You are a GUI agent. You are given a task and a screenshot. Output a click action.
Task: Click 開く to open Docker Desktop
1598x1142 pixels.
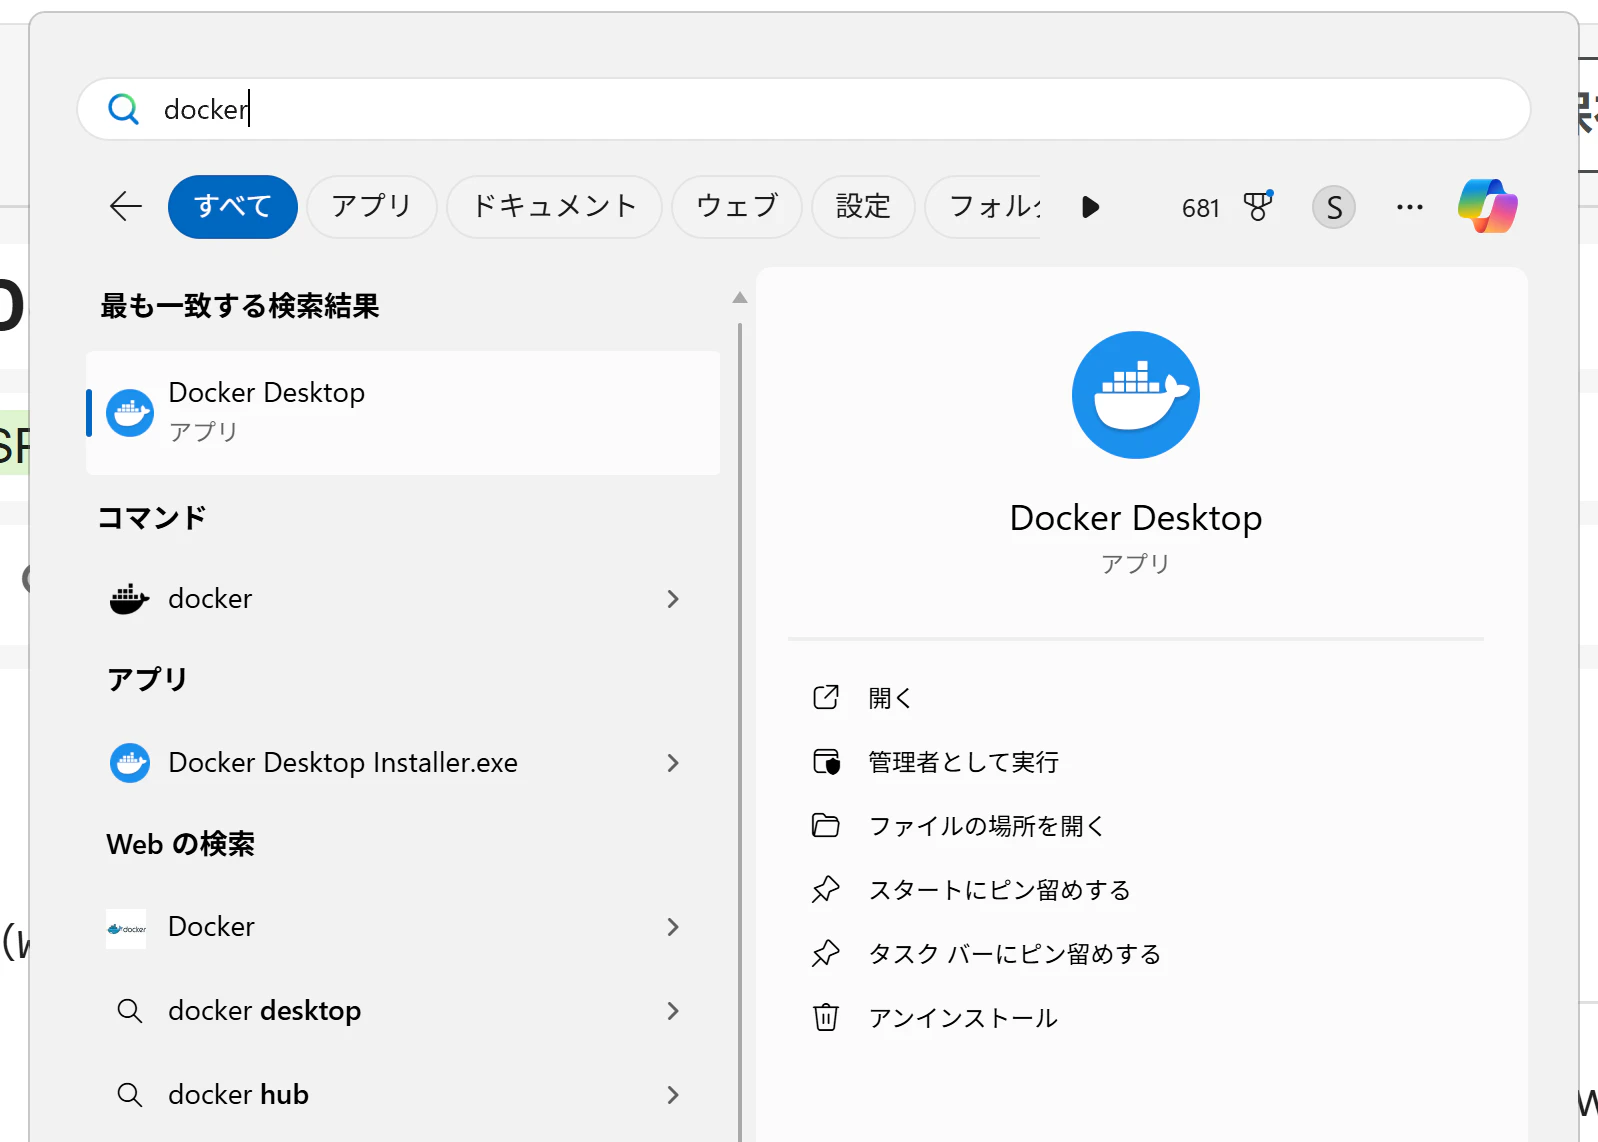pos(890,698)
